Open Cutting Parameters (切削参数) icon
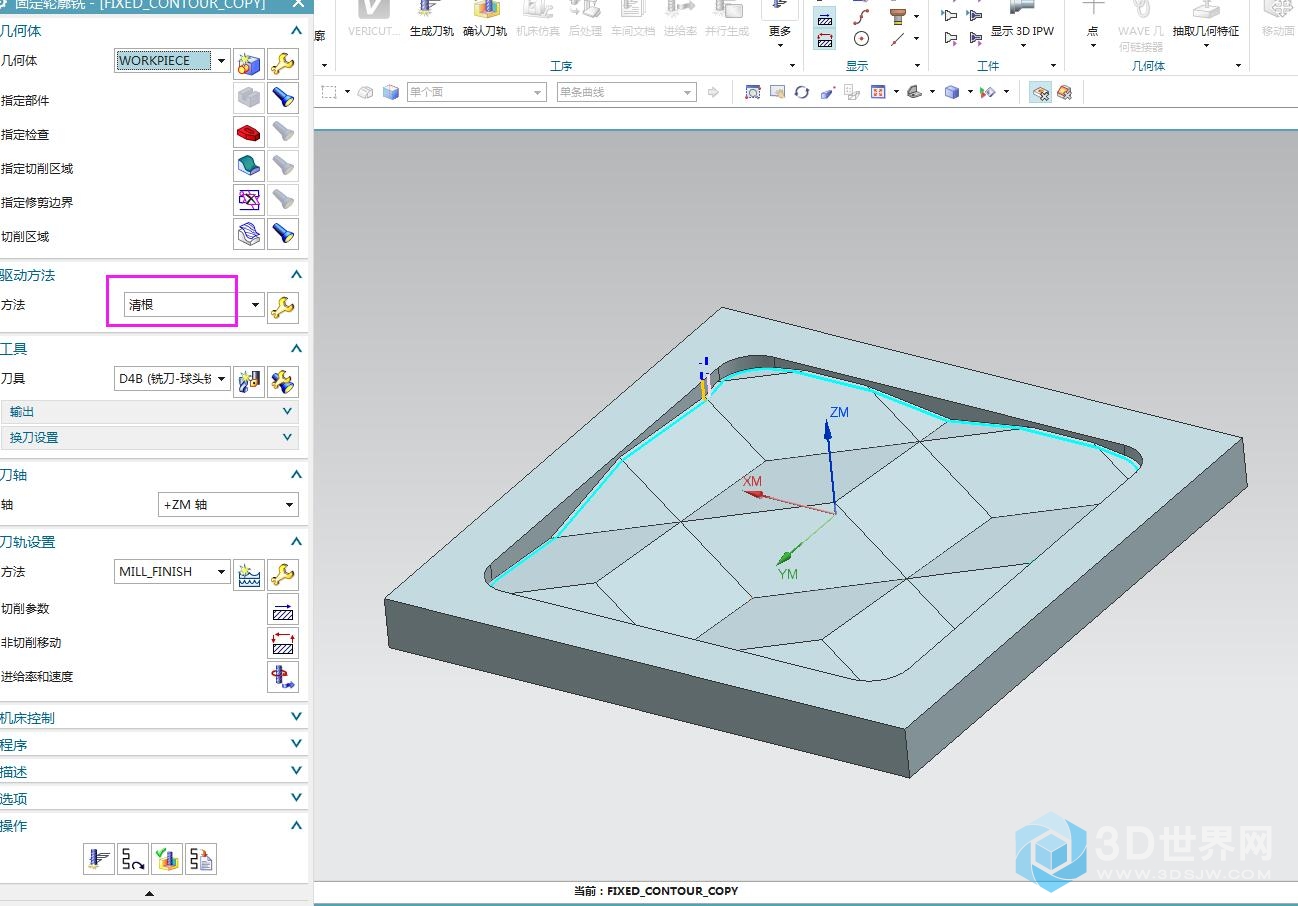 tap(283, 609)
